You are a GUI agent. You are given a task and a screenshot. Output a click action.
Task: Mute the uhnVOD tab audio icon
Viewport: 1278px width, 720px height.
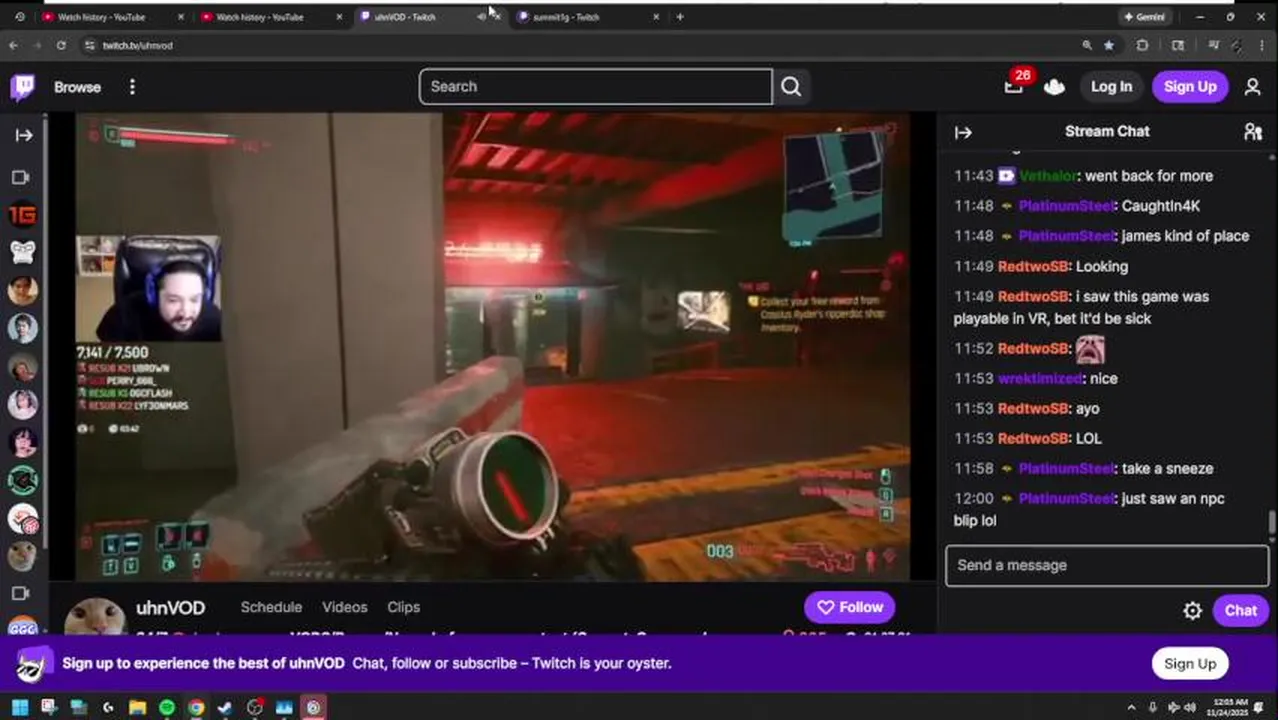[x=482, y=17]
